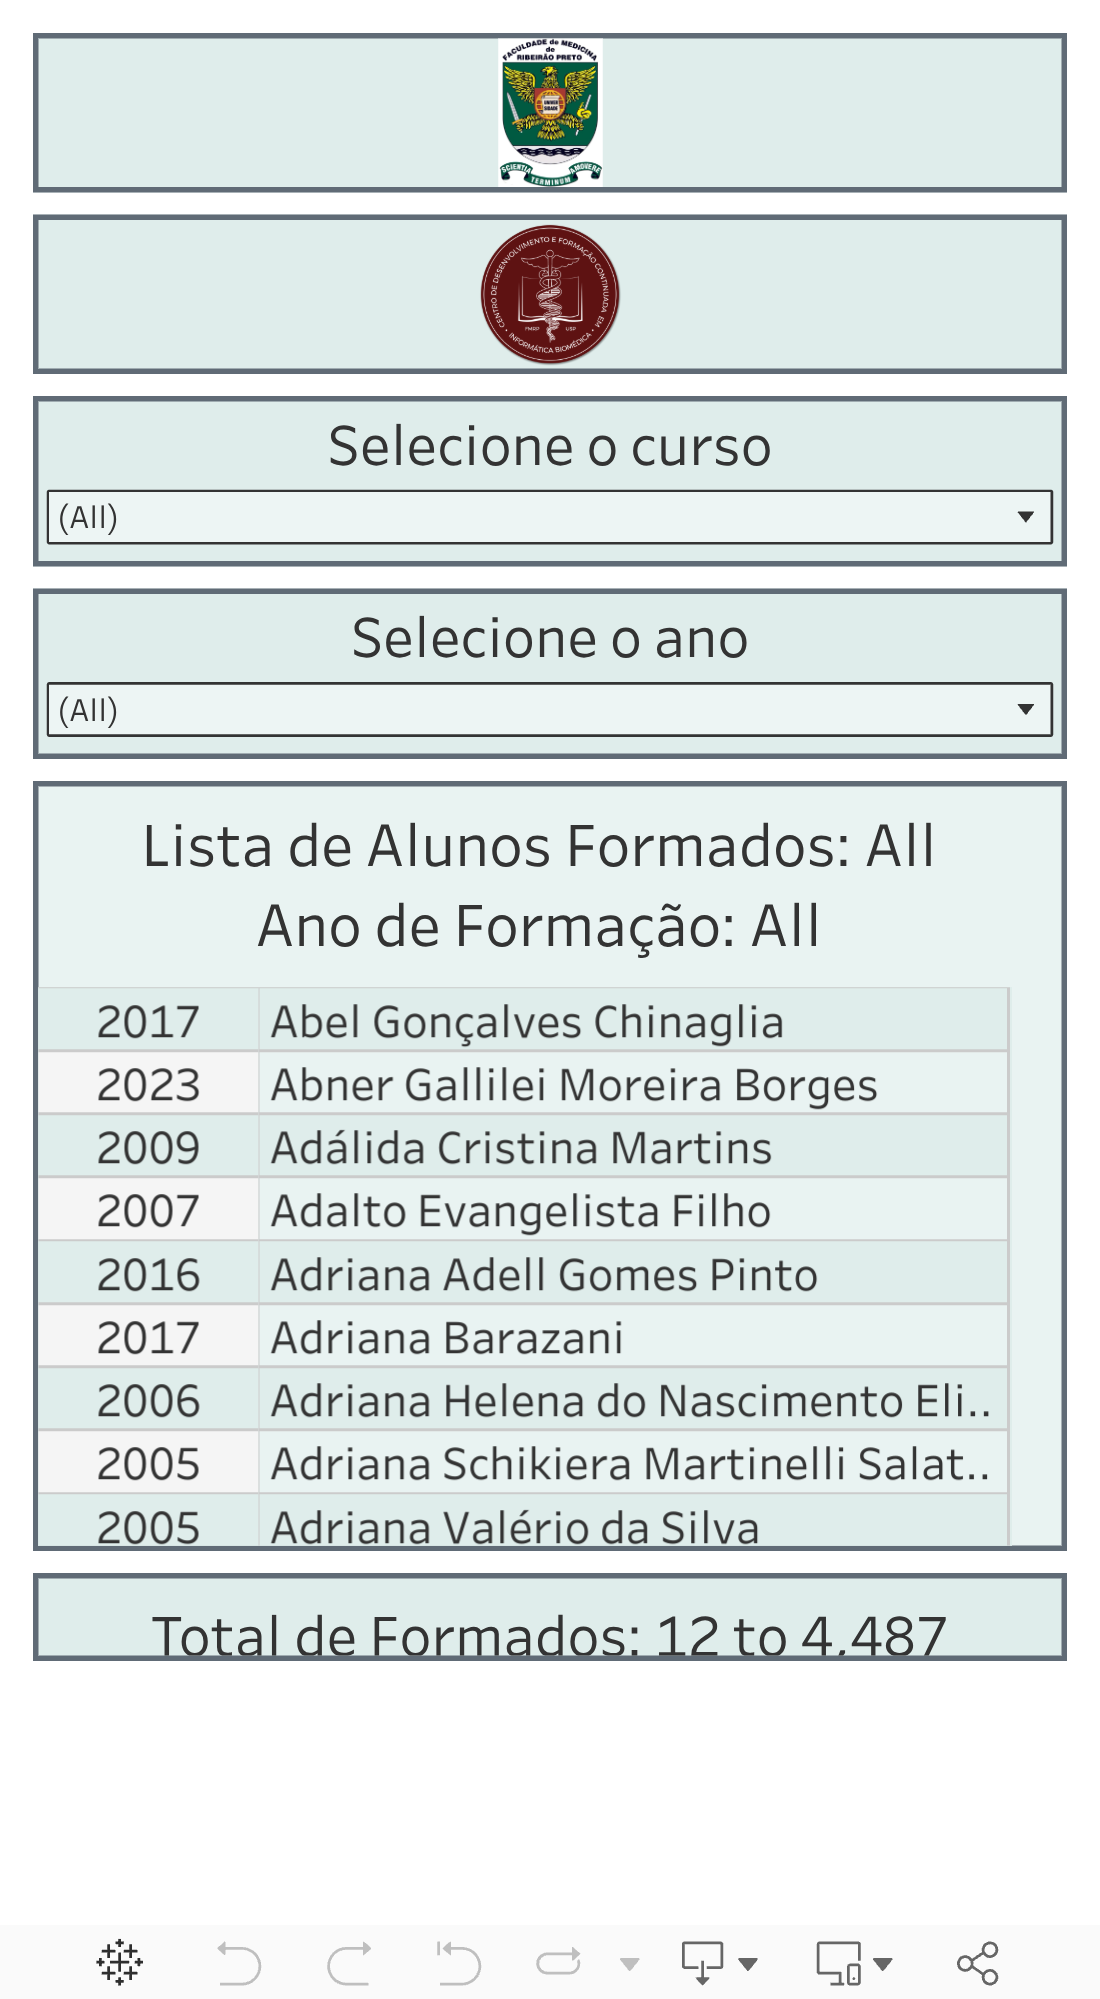The image size is (1100, 1999).
Task: Click the Undo arrow in the toolbar
Action: coord(239,1962)
